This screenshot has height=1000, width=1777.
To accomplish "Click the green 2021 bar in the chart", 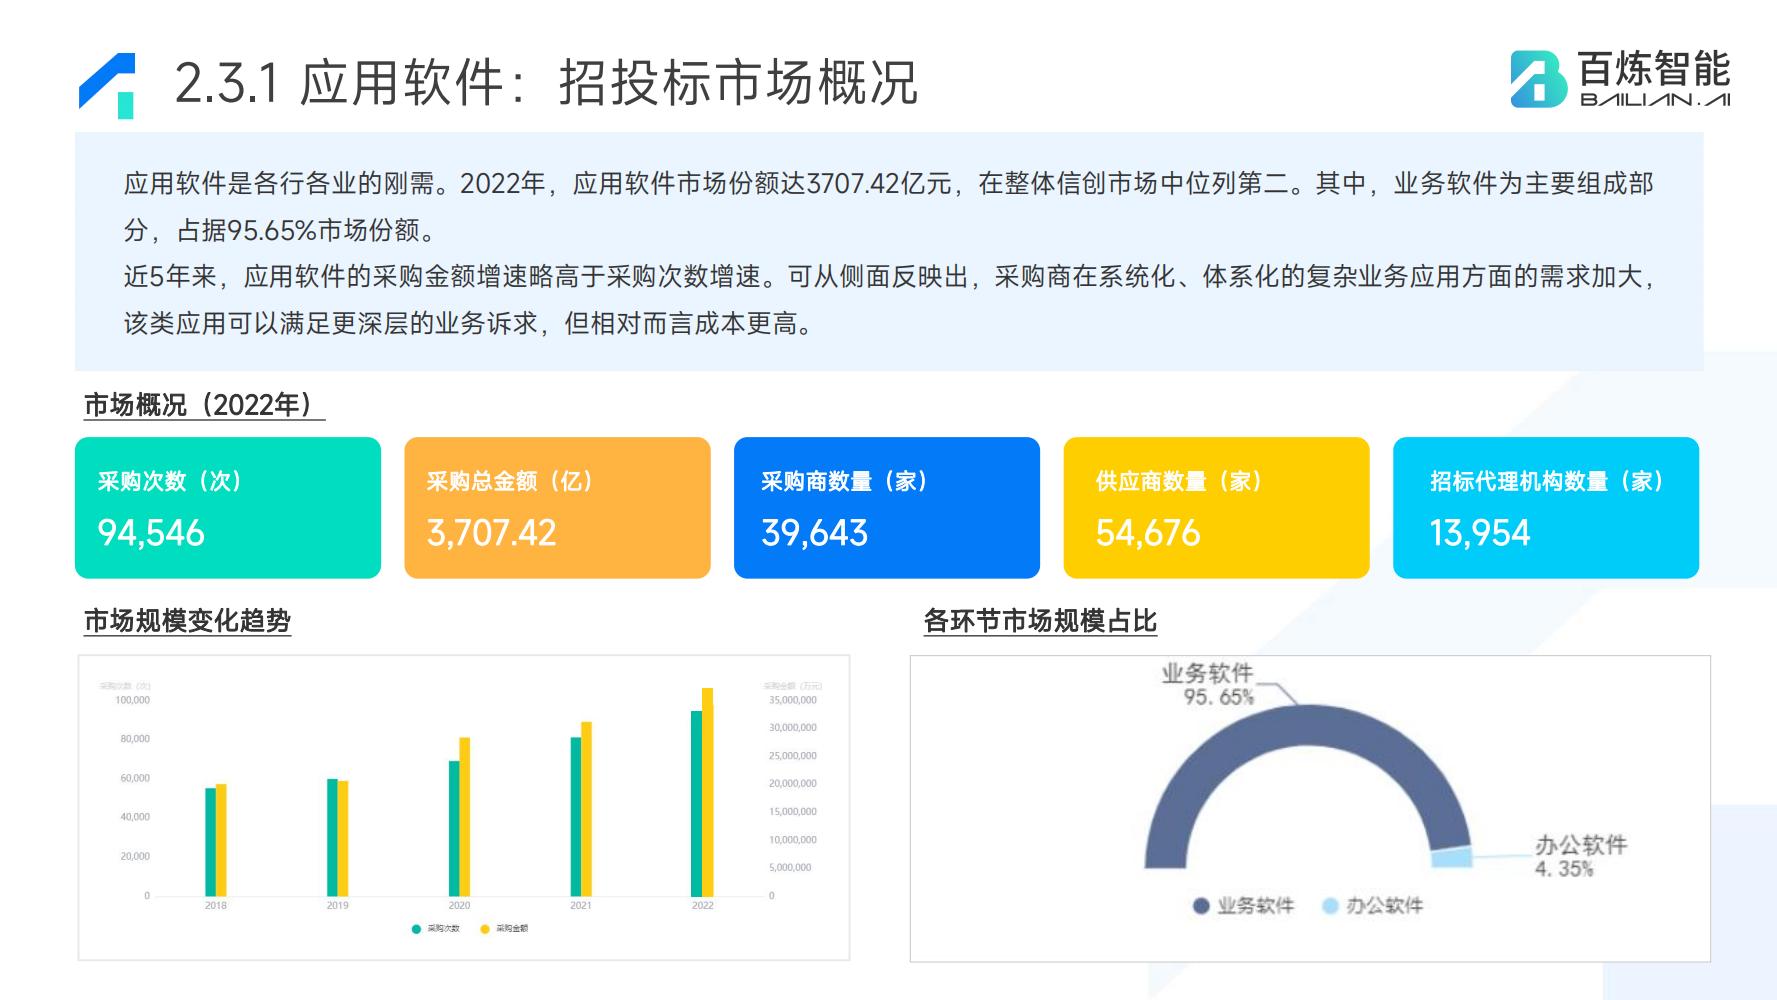I will pyautogui.click(x=576, y=817).
